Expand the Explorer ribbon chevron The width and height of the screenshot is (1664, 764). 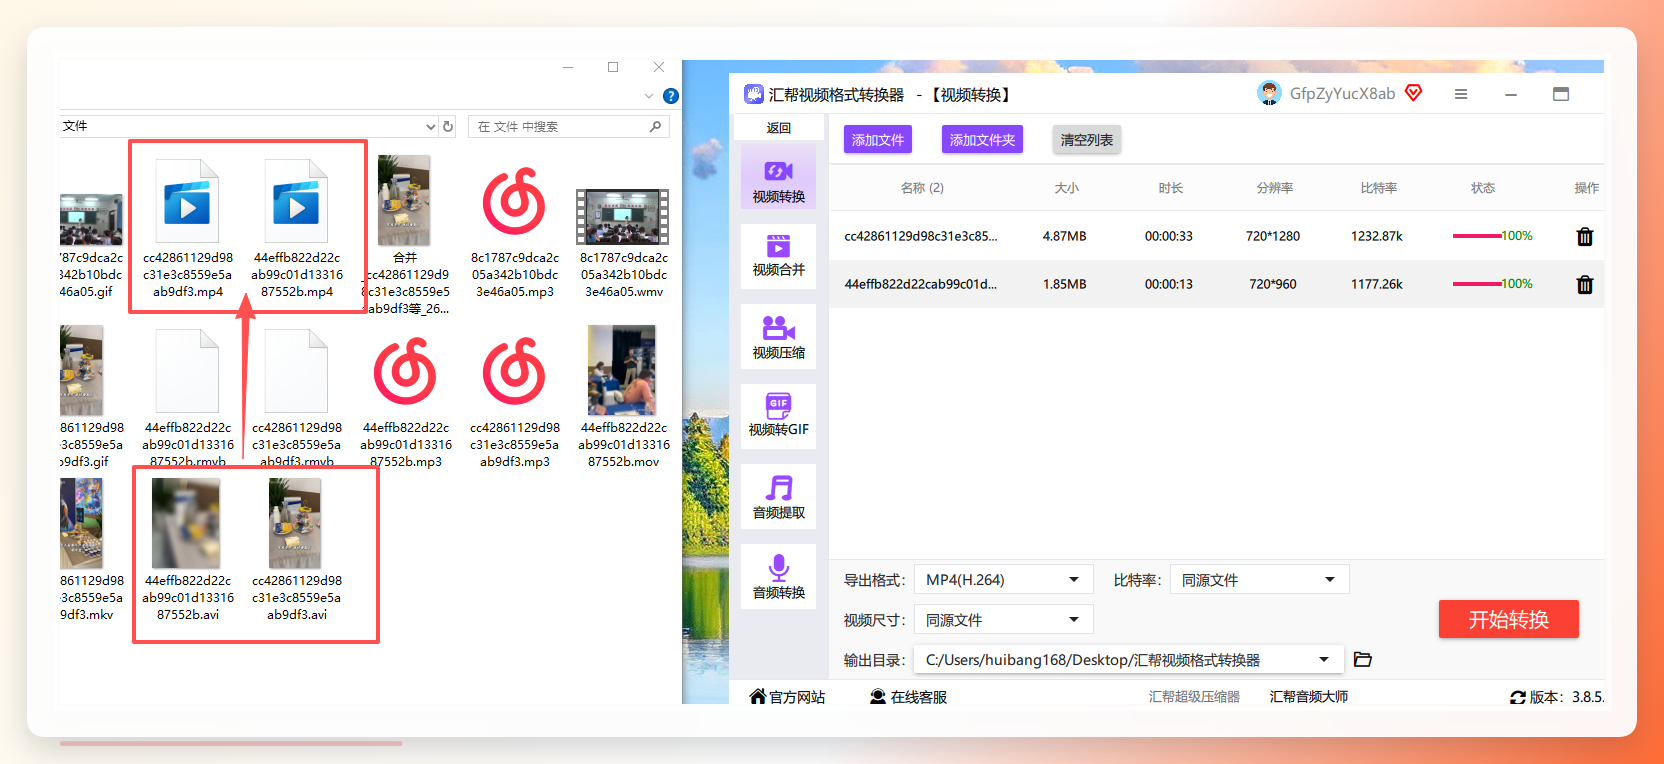(x=649, y=97)
